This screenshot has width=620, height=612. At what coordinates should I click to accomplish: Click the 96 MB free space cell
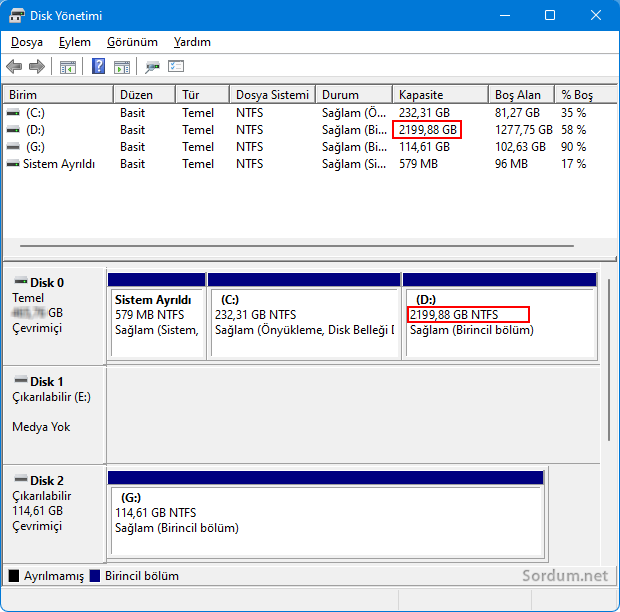tap(511, 164)
